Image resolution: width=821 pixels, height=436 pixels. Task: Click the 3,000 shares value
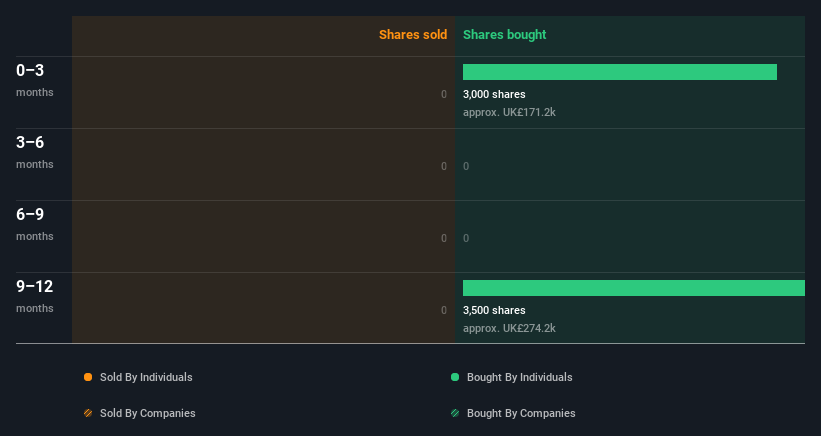coord(494,94)
